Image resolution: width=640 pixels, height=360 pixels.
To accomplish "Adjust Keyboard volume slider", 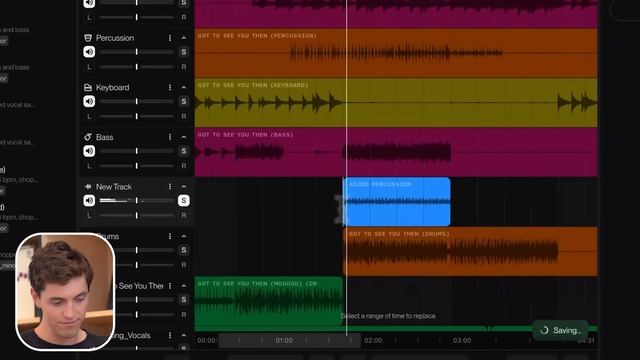I will pyautogui.click(x=137, y=101).
